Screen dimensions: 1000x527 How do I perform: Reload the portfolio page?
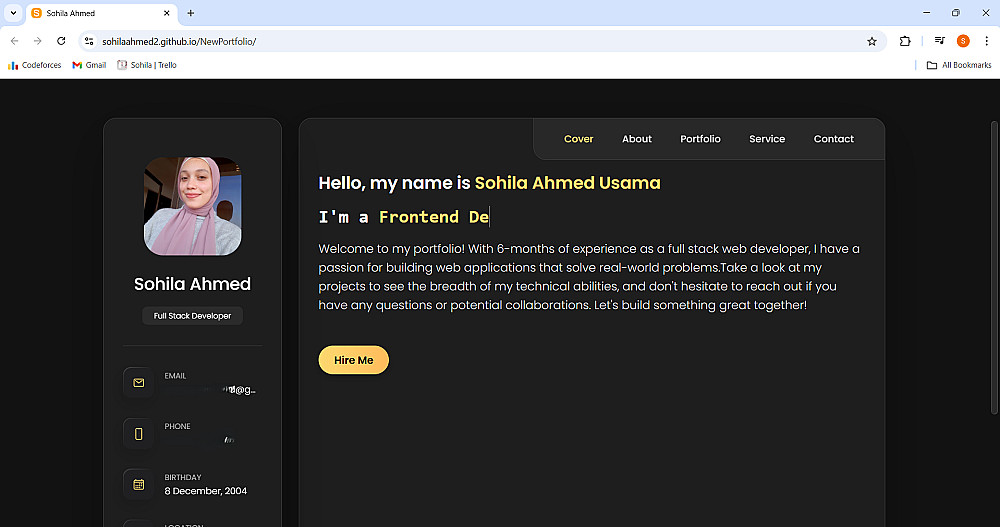coord(61,41)
